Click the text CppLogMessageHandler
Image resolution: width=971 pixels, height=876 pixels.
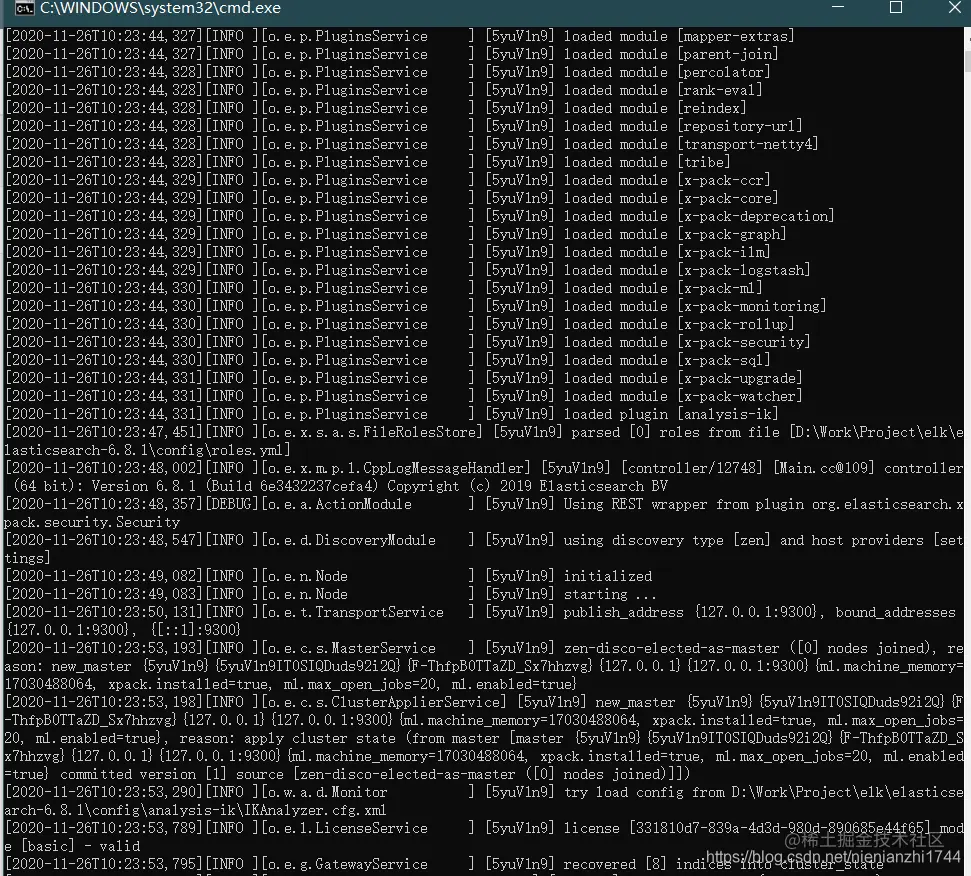pyautogui.click(x=443, y=468)
